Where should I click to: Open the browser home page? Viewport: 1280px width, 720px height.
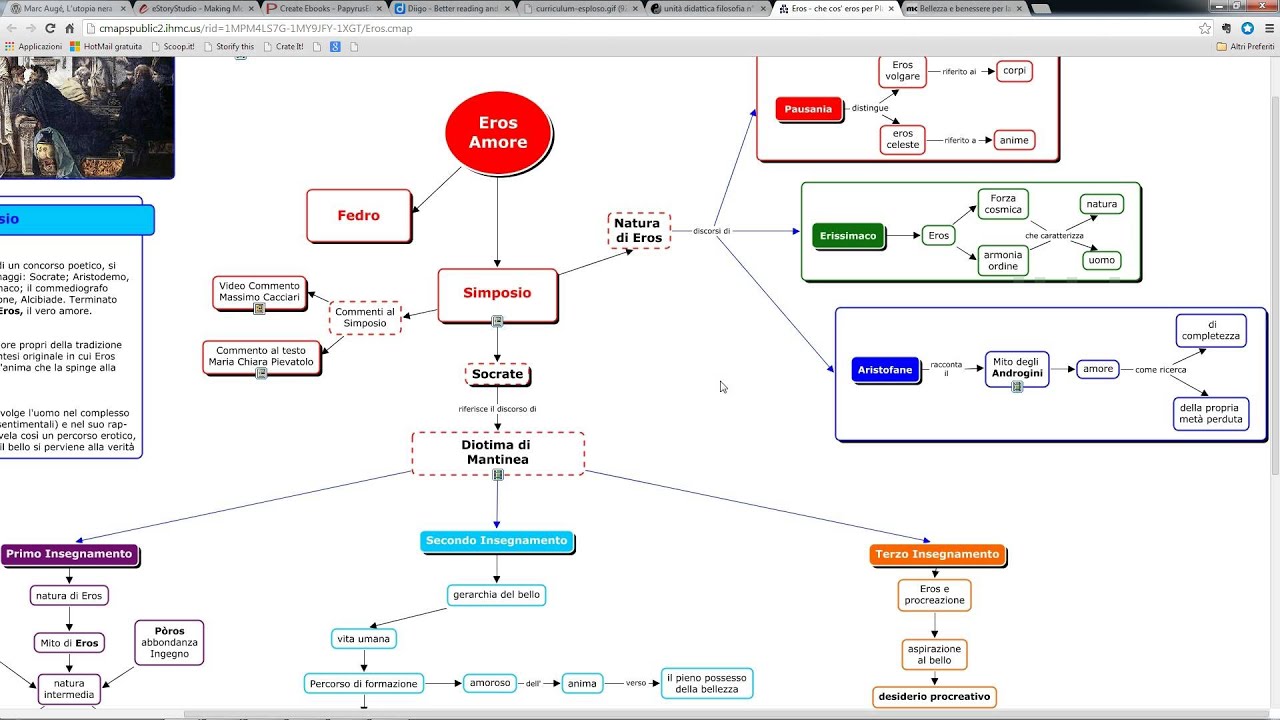70,28
